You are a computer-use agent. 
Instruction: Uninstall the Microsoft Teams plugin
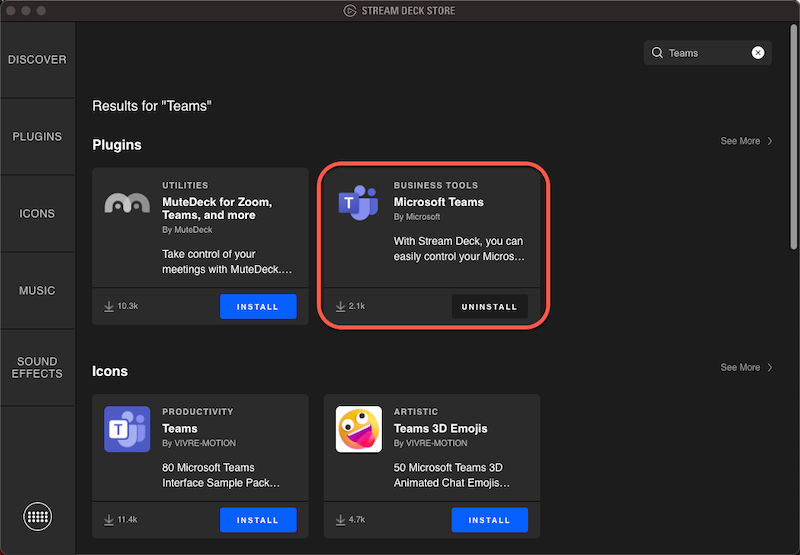(x=489, y=307)
